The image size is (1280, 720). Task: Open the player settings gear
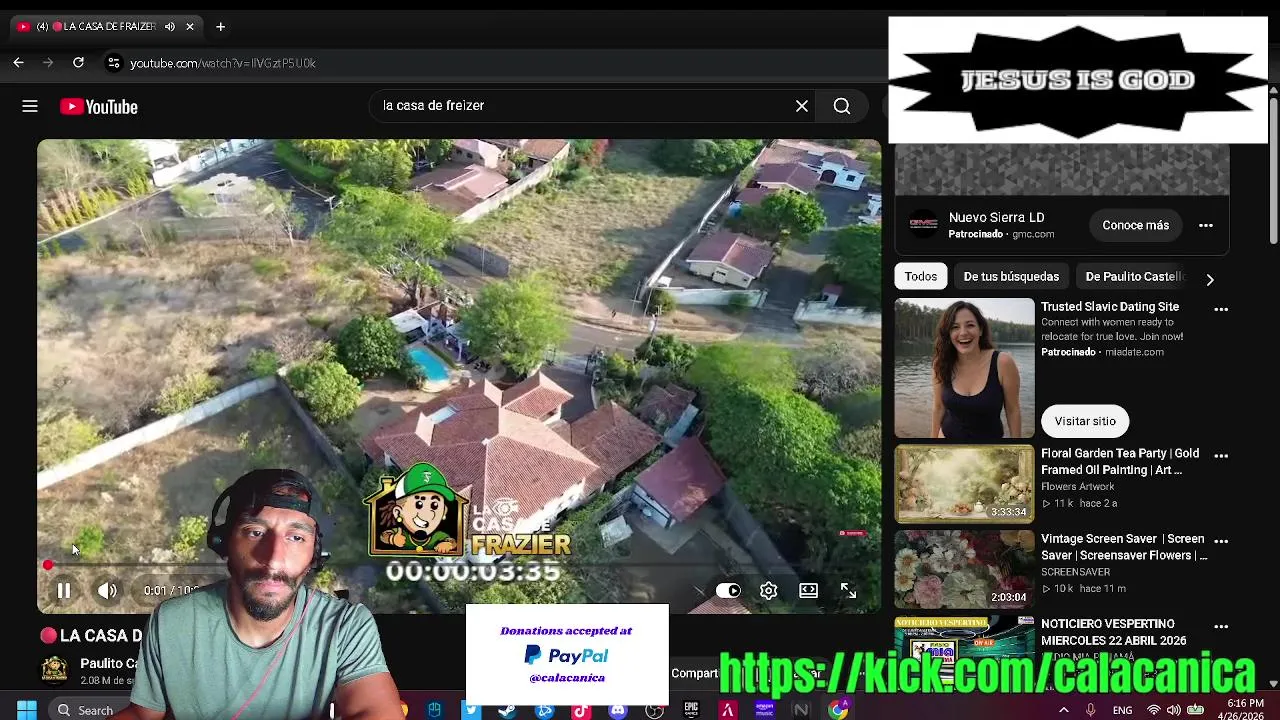click(768, 591)
